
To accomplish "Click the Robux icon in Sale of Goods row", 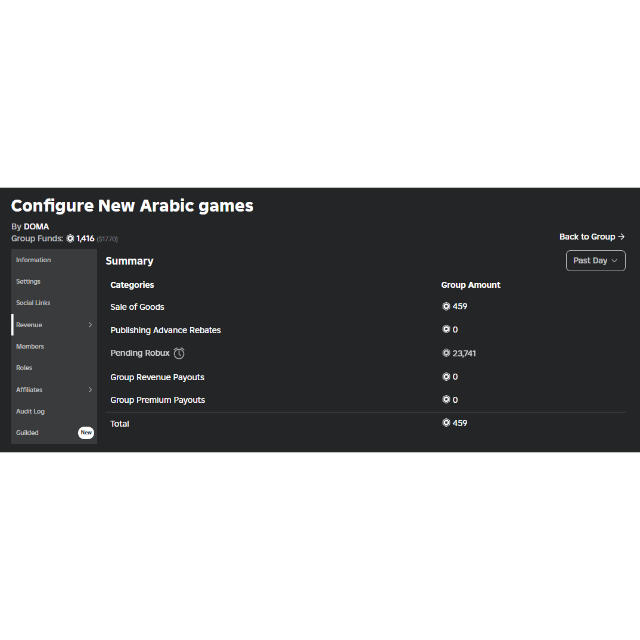I will click(446, 307).
